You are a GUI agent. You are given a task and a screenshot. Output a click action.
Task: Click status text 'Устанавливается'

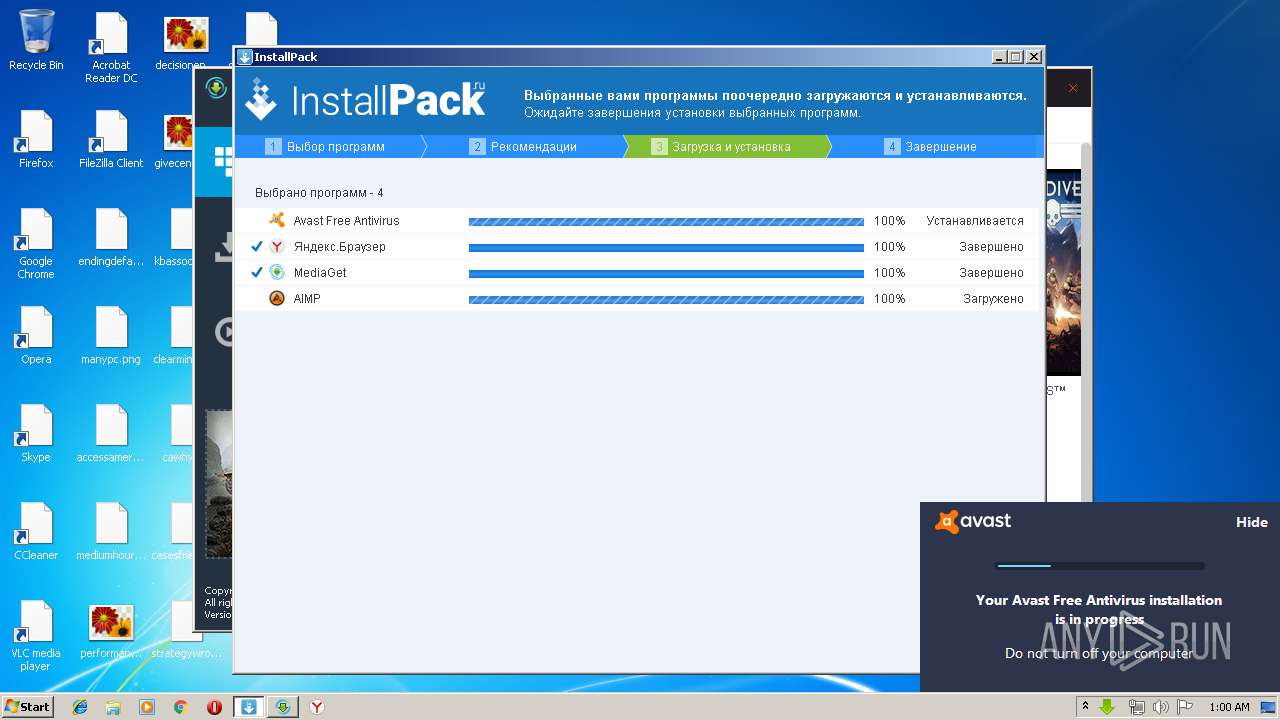(x=975, y=221)
